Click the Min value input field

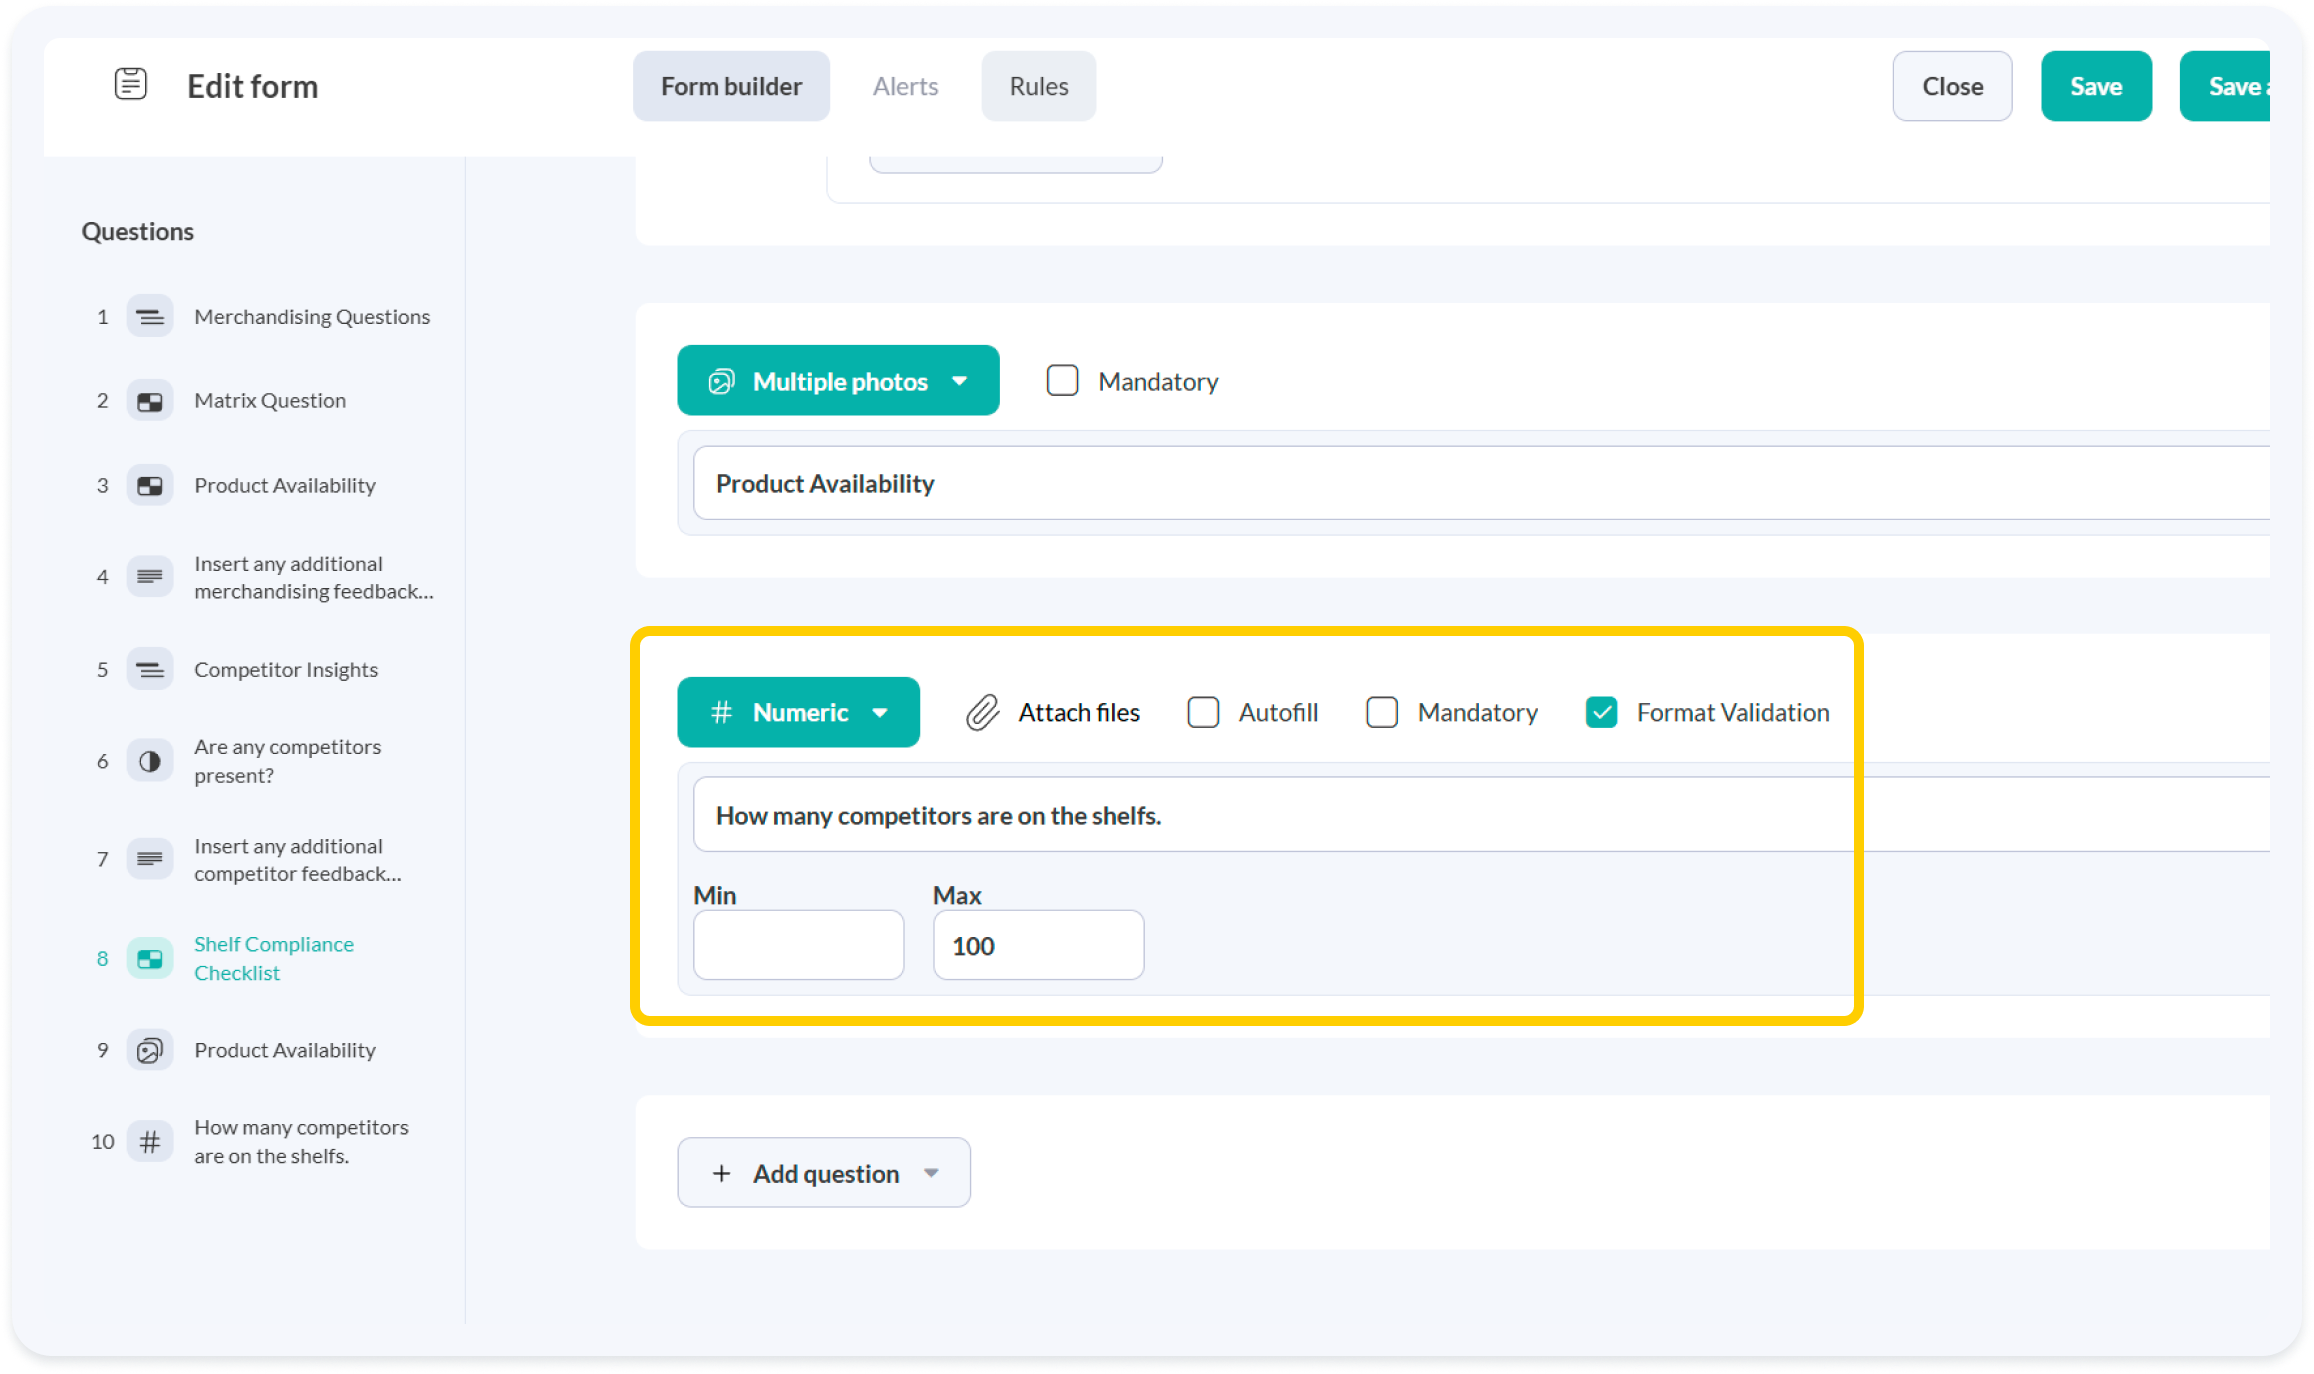tap(799, 945)
